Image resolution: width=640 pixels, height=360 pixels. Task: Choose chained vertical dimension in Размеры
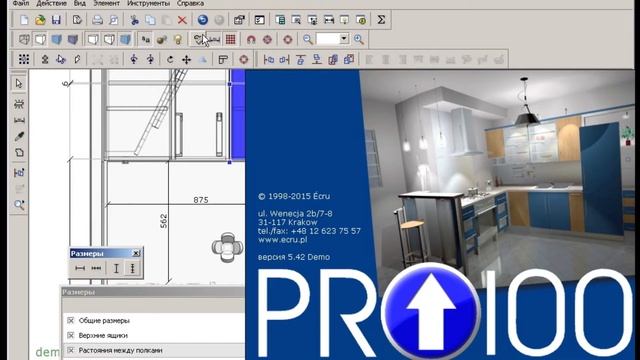(132, 268)
